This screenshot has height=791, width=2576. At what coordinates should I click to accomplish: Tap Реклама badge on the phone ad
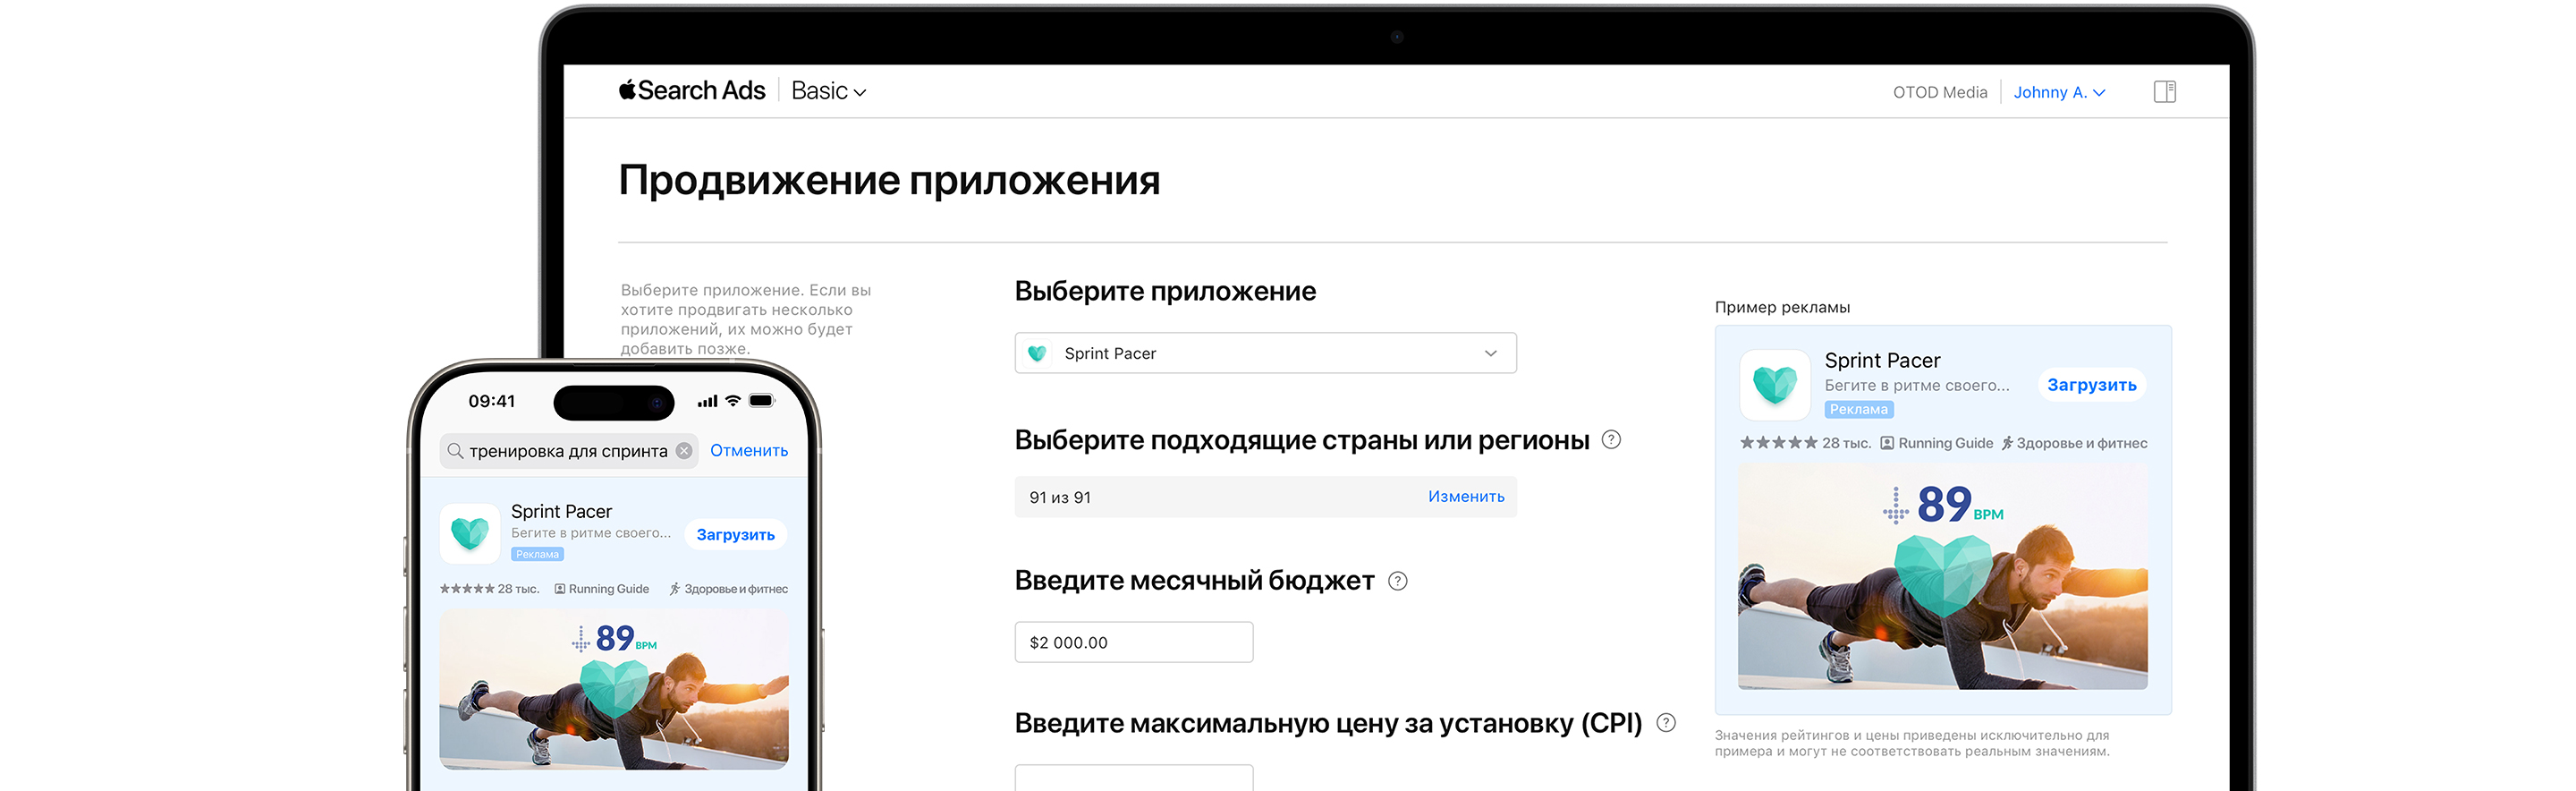(537, 554)
